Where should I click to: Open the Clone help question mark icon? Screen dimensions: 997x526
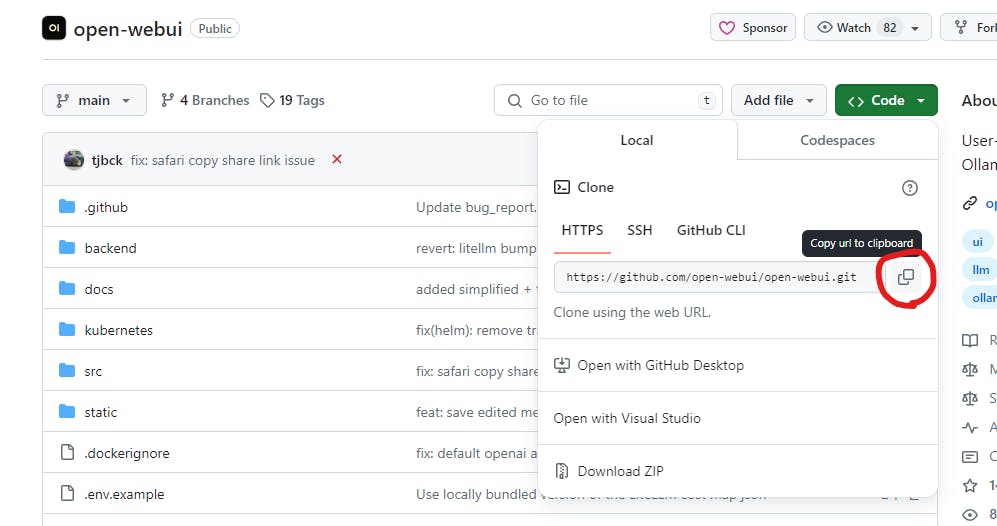tap(910, 188)
